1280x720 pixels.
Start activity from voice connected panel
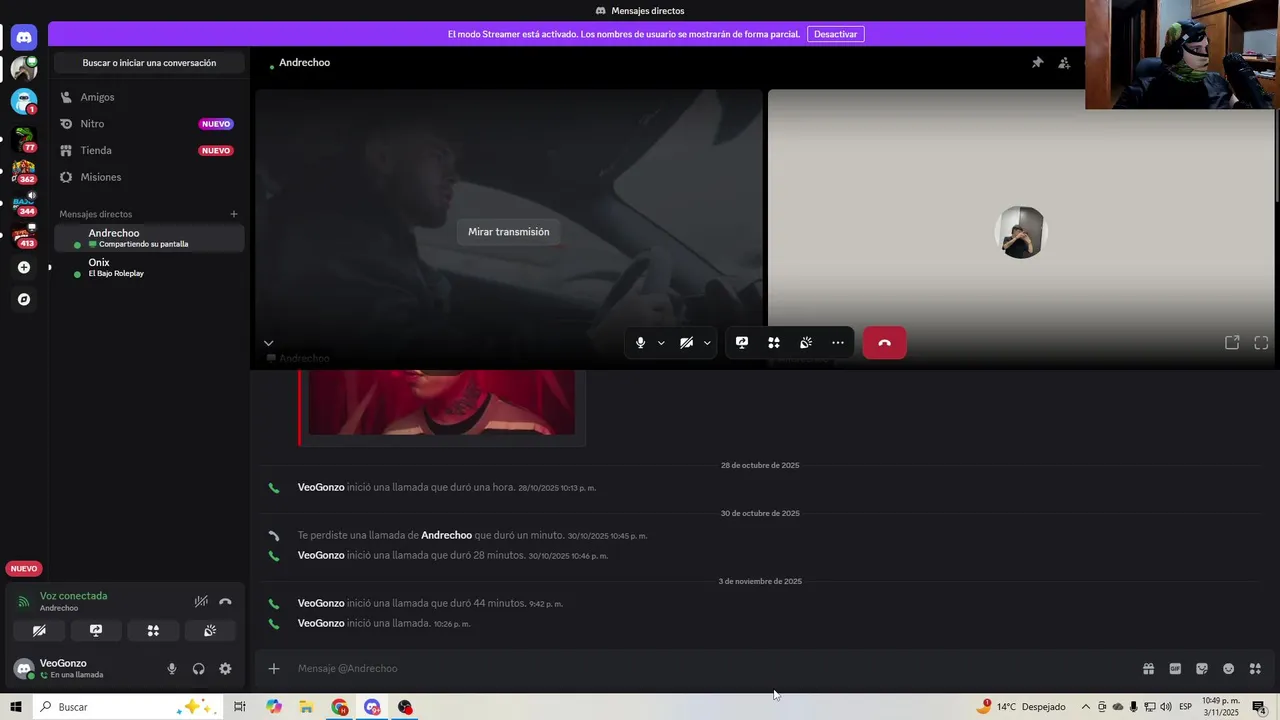(x=153, y=631)
